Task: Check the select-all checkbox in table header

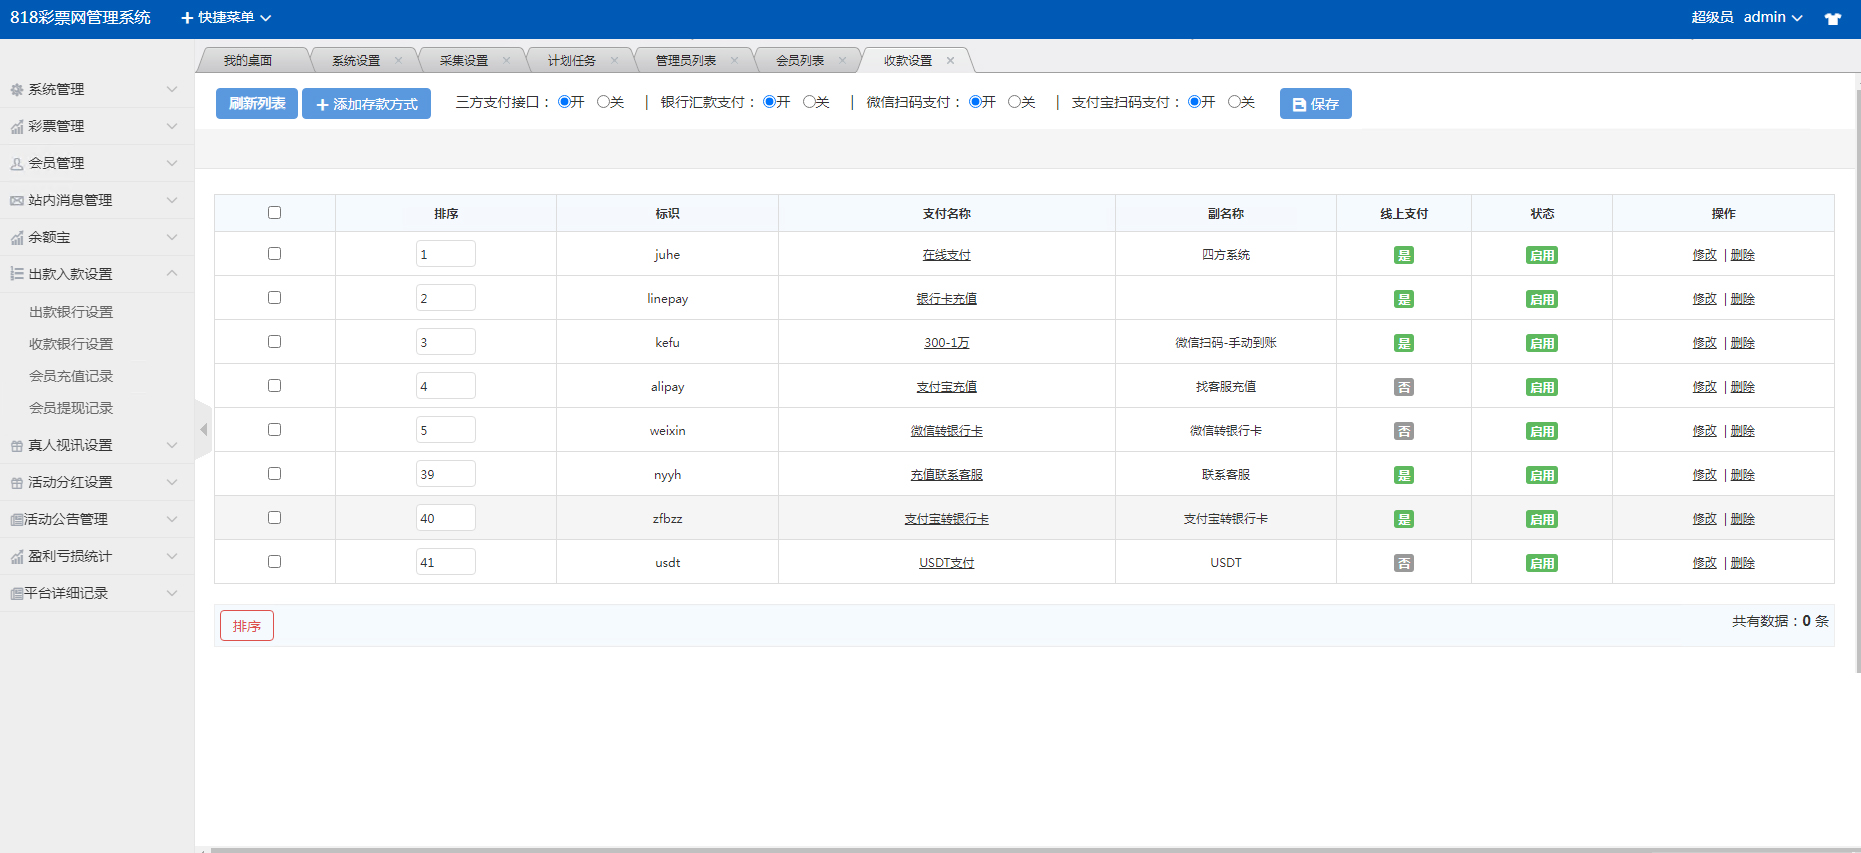Action: [x=274, y=213]
